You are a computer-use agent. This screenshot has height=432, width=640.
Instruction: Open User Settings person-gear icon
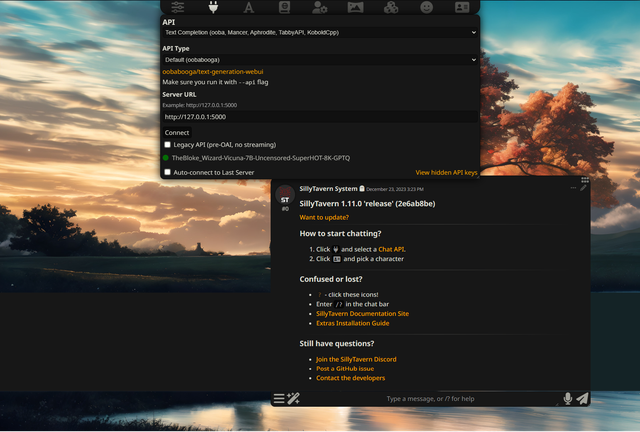[x=320, y=7]
